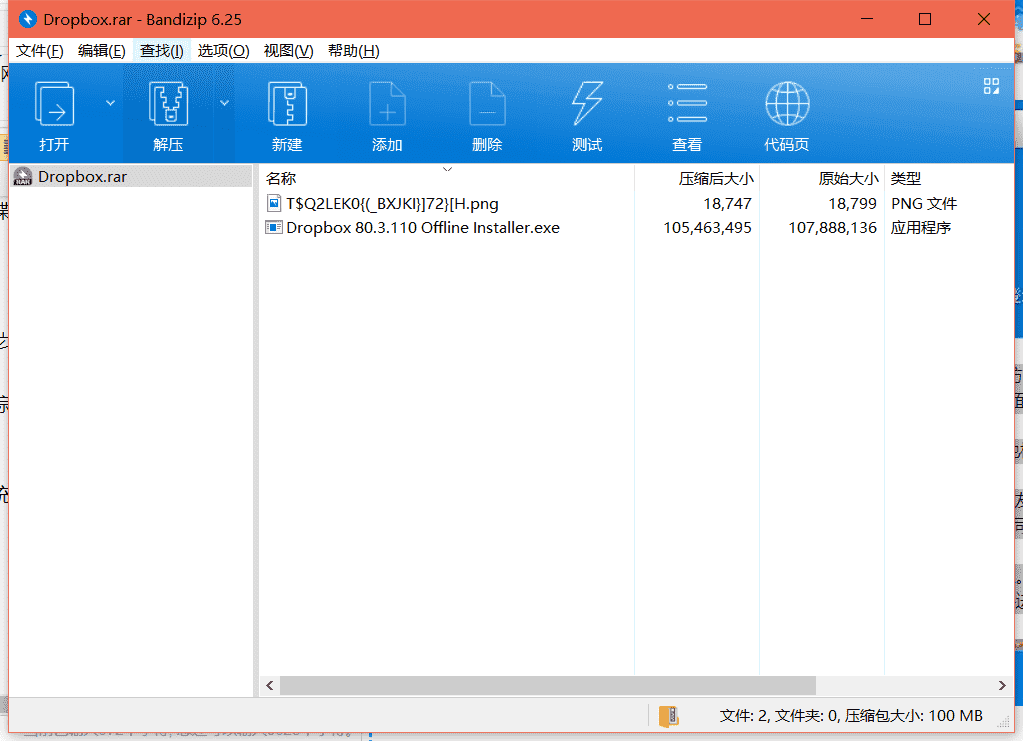Open the File (文件) menu
Image resolution: width=1023 pixels, height=741 pixels.
coord(40,51)
